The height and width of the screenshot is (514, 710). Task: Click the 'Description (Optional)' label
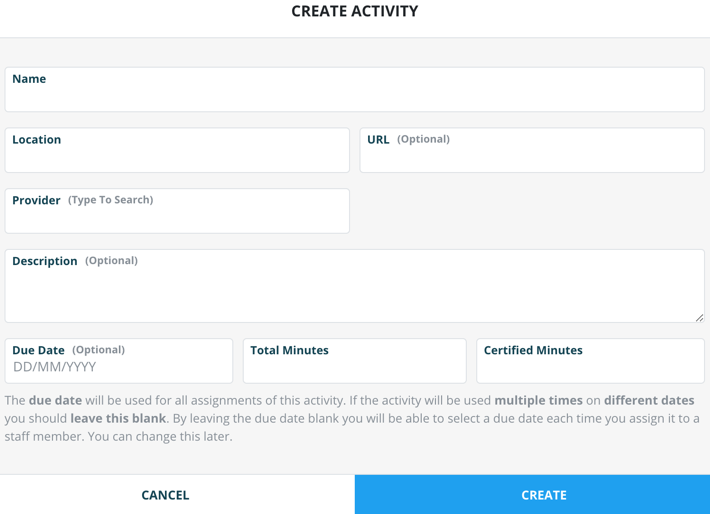(75, 261)
